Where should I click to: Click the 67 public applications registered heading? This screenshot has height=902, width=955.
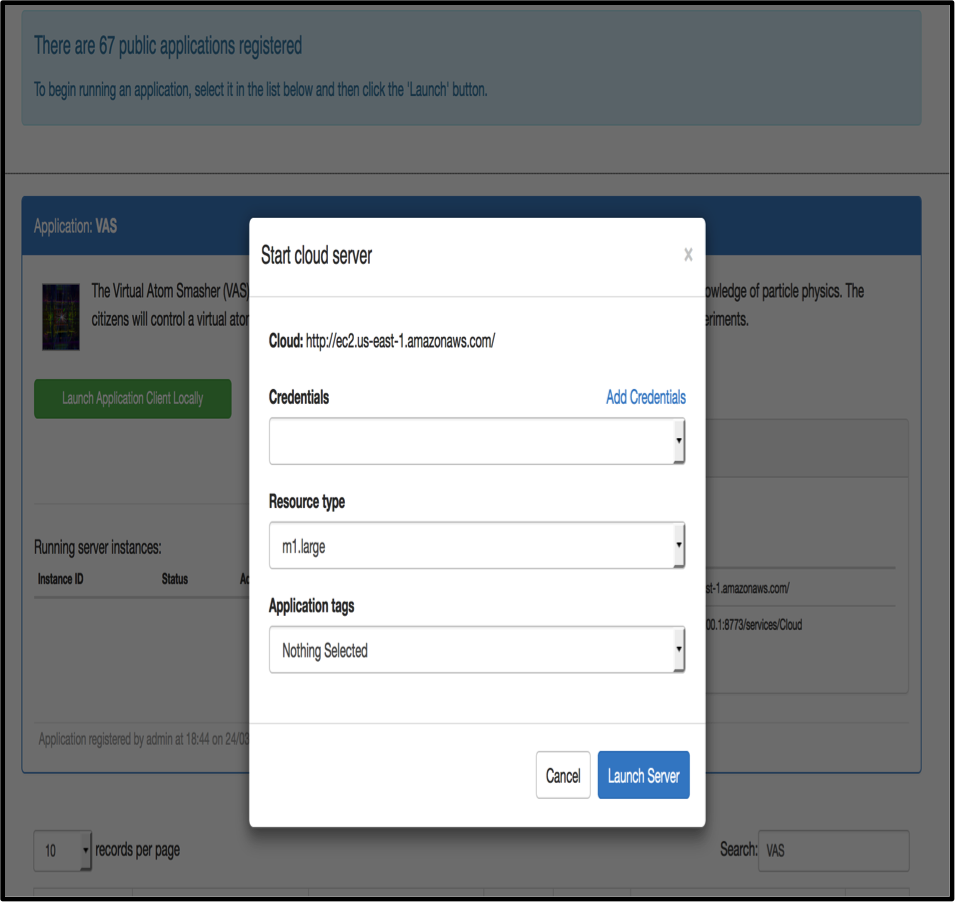coord(168,46)
